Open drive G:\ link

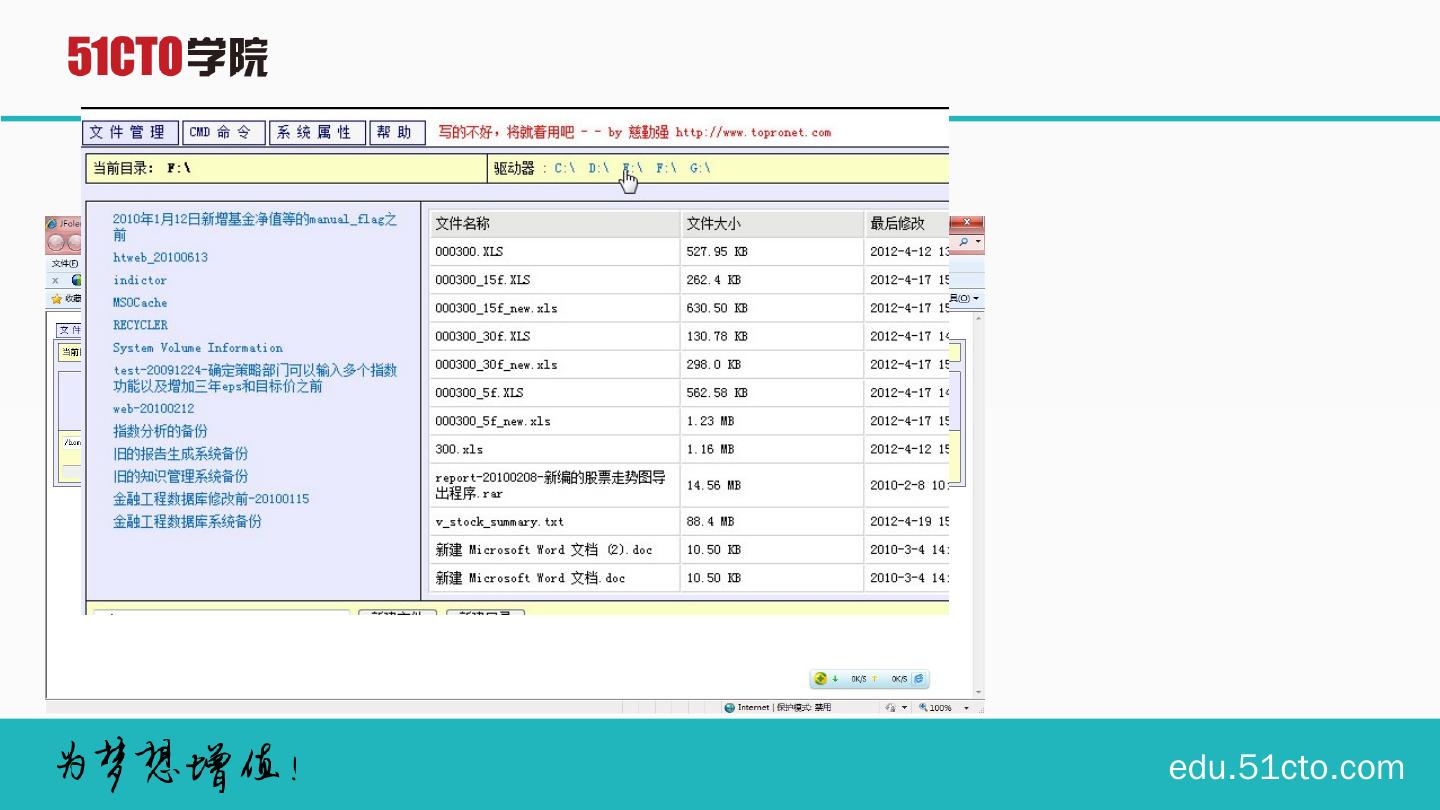coord(700,168)
